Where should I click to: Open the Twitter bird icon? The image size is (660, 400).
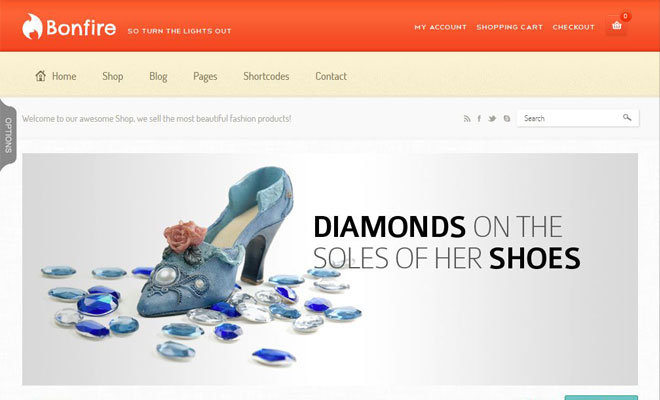pos(492,119)
